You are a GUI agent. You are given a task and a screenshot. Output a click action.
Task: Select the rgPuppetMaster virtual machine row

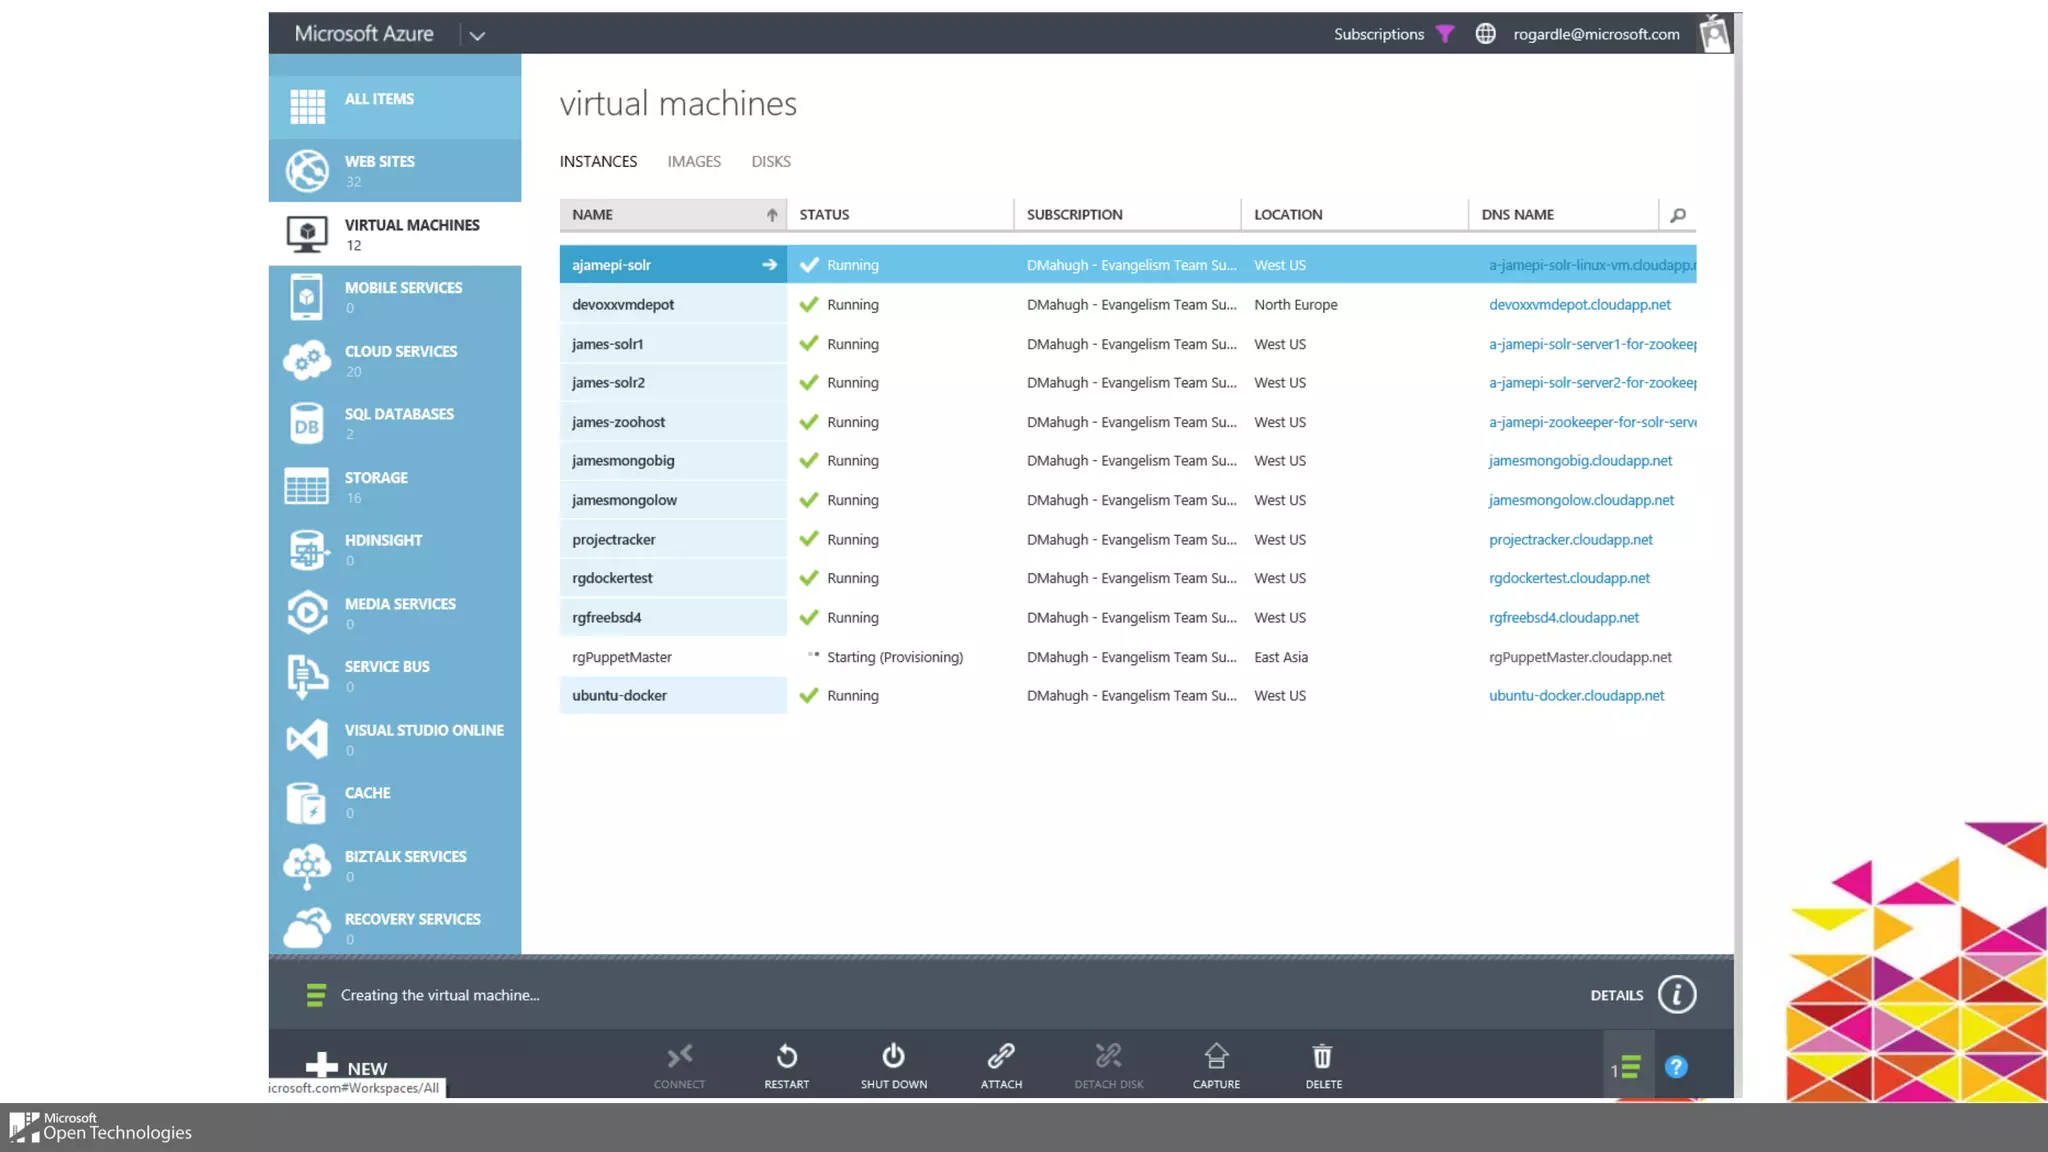(622, 657)
